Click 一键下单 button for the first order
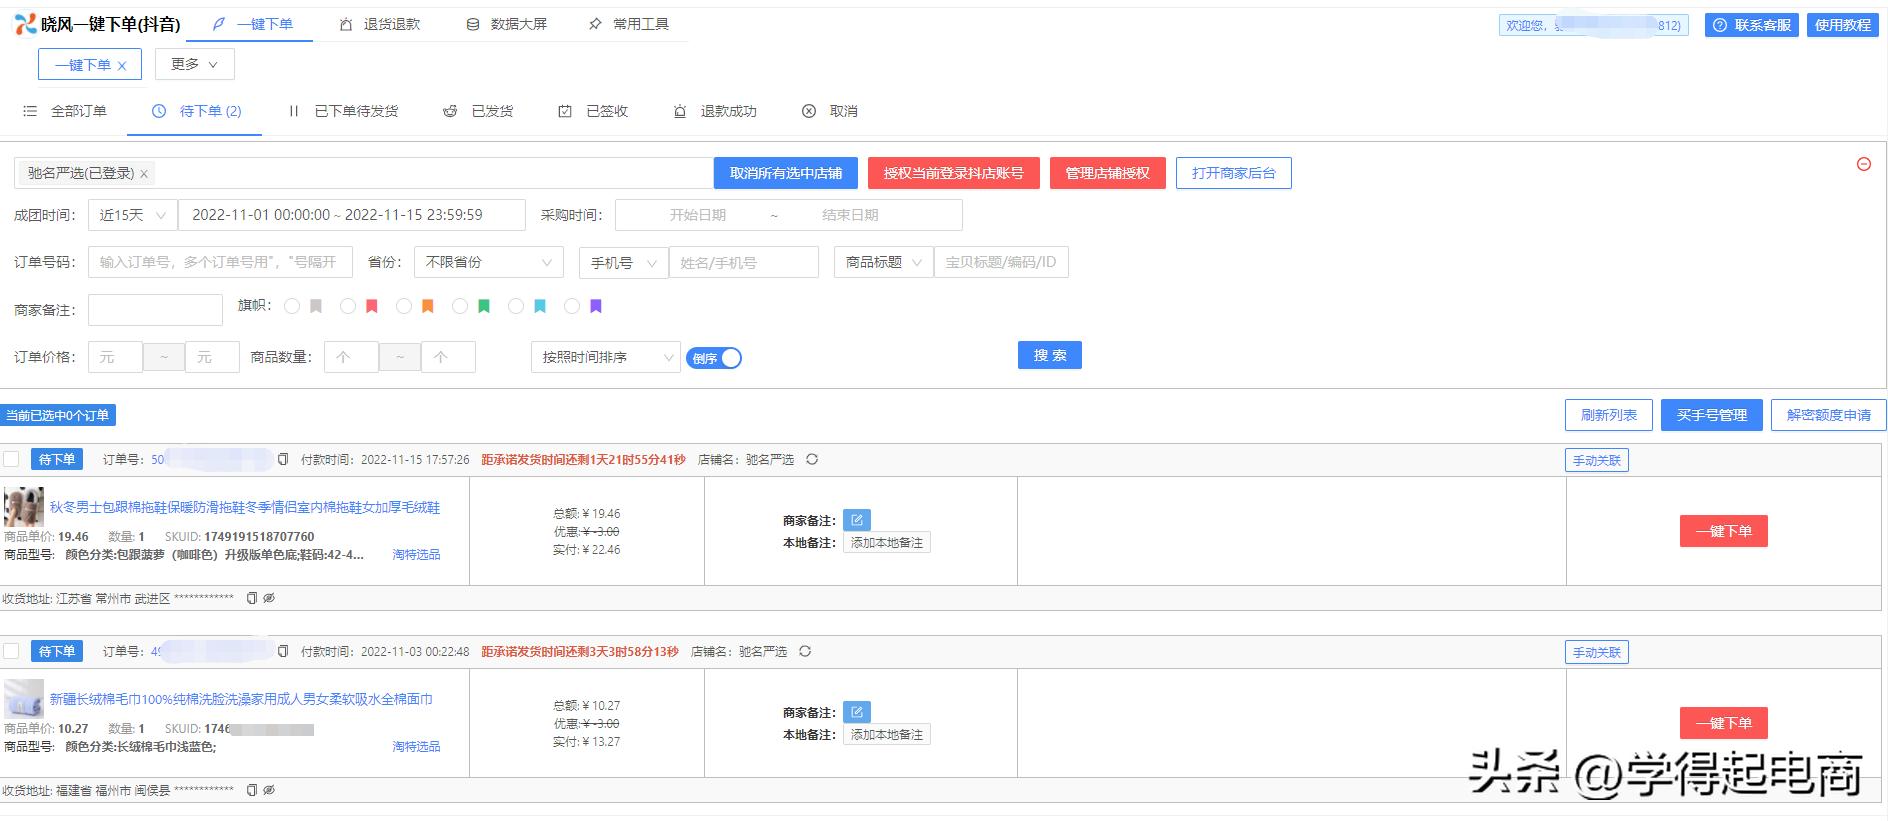The image size is (1888, 821). (1723, 531)
